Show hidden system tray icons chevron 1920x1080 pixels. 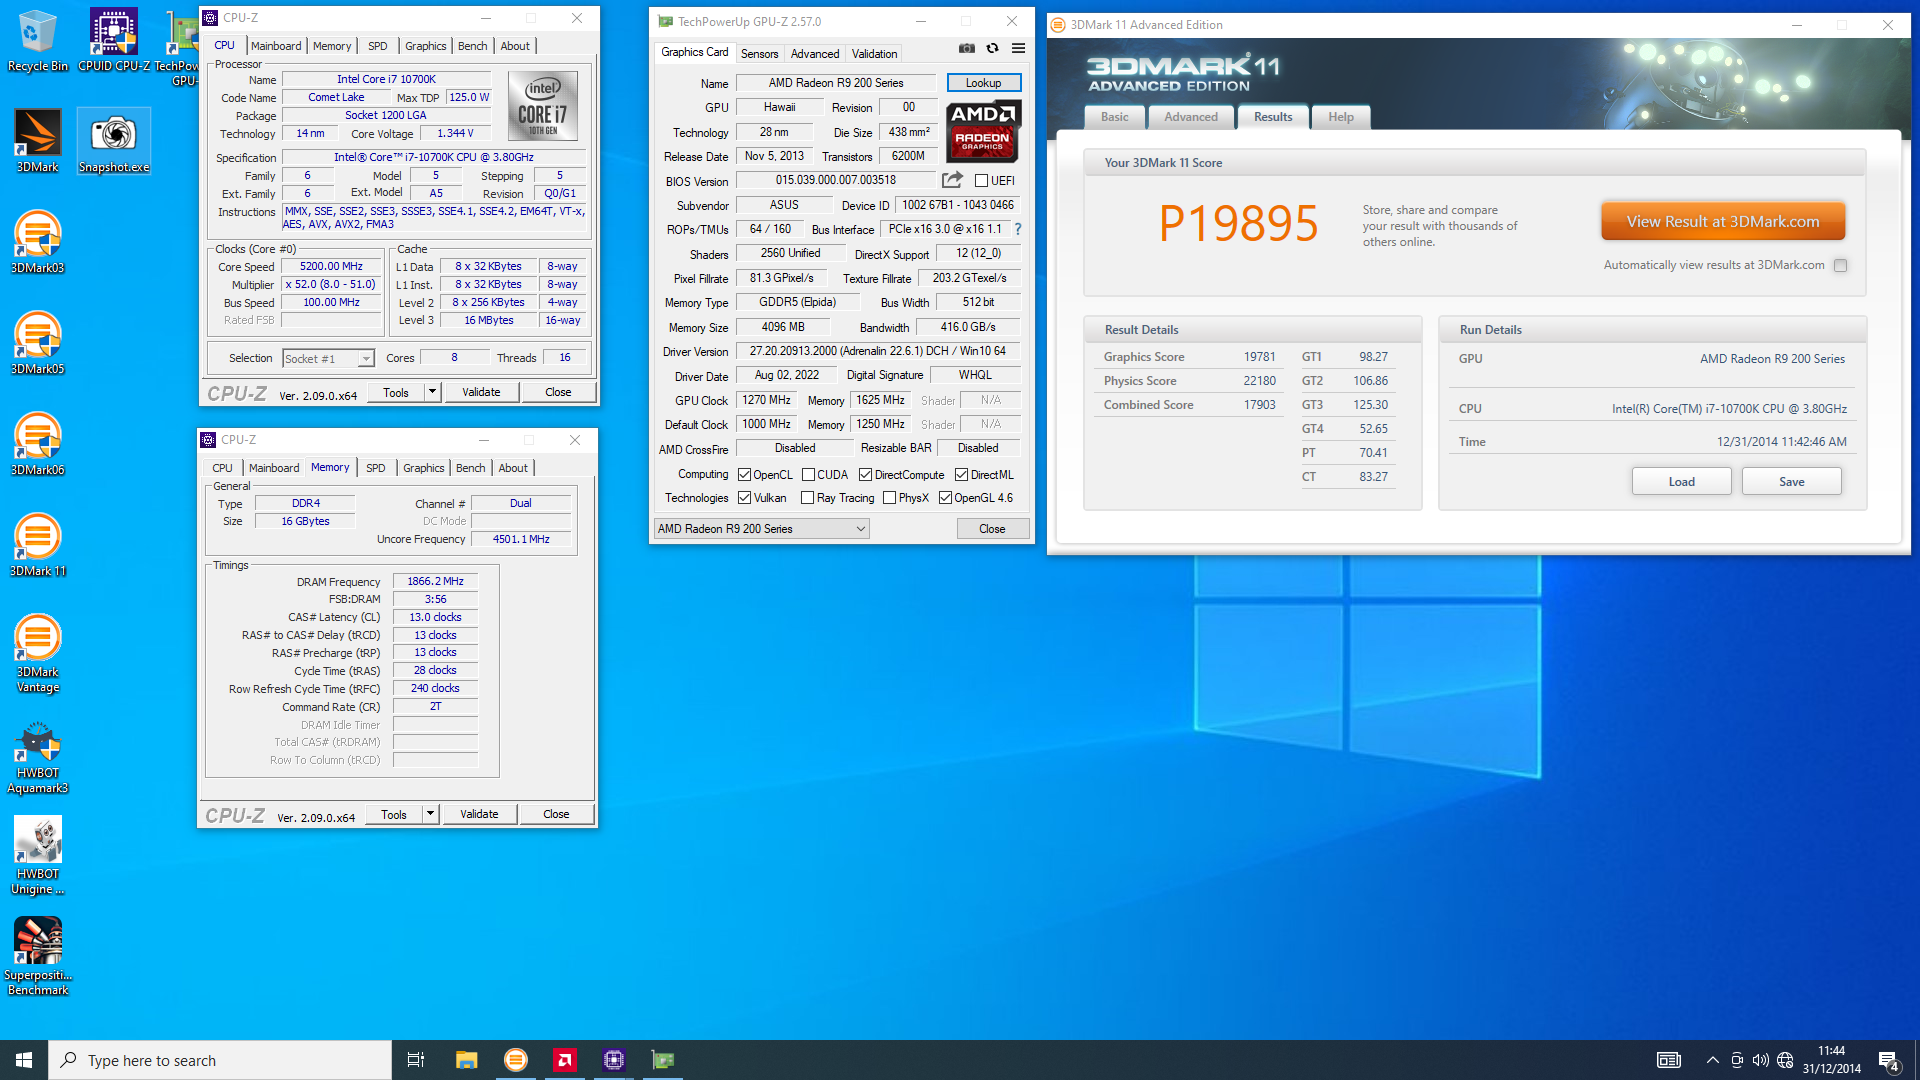pyautogui.click(x=1712, y=1060)
